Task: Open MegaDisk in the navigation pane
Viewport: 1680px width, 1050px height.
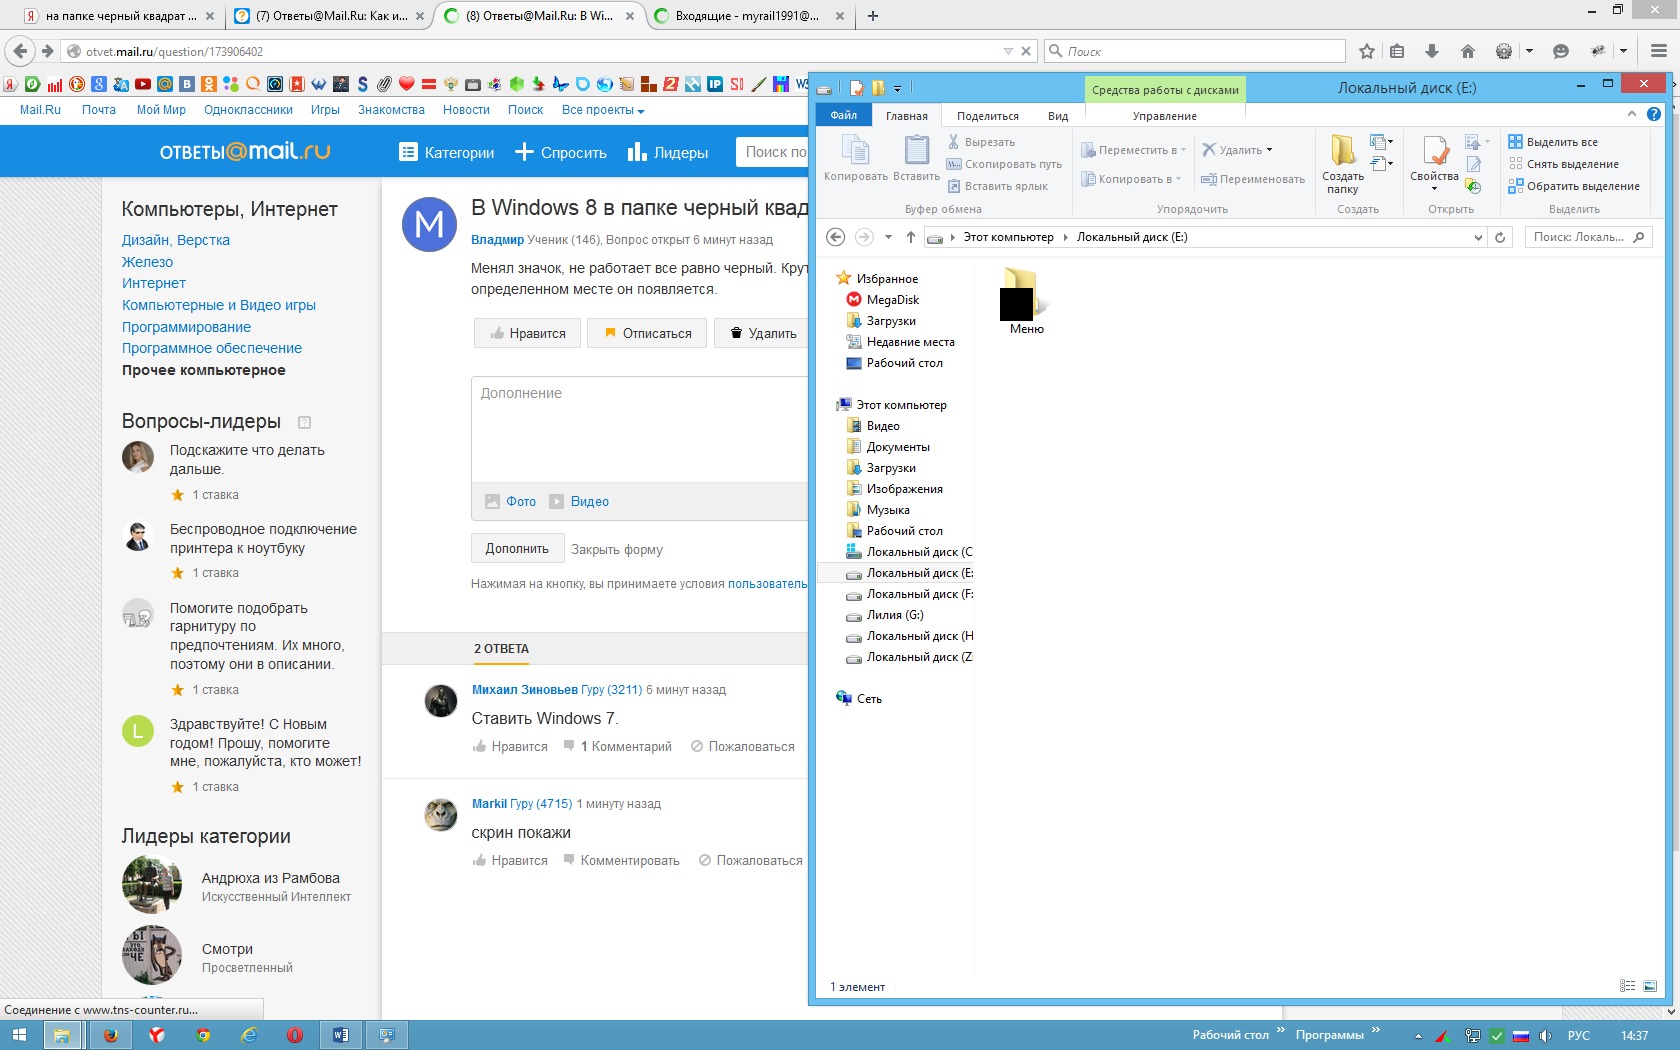Action: pyautogui.click(x=883, y=300)
